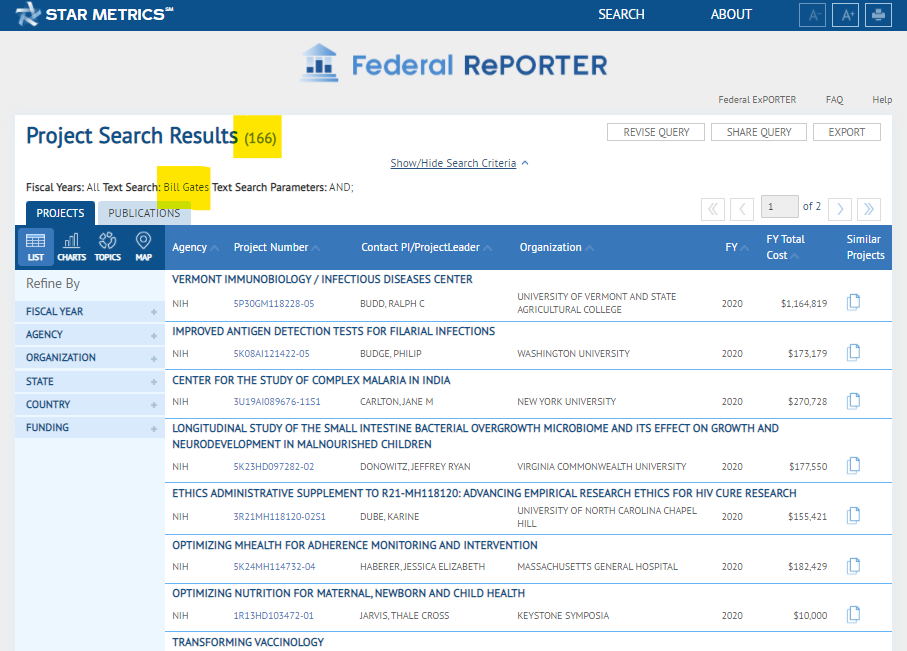Sort results by FY column
Image resolution: width=907 pixels, height=651 pixels.
[x=736, y=247]
